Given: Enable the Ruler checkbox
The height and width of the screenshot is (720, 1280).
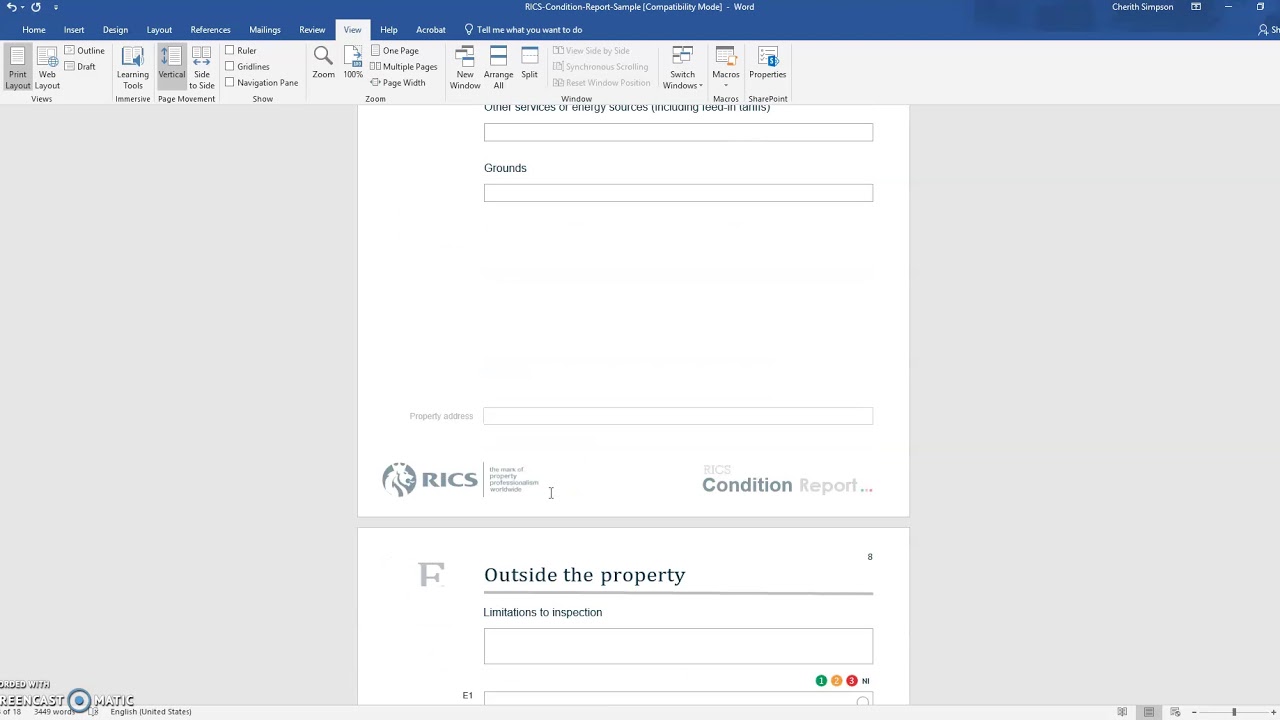Looking at the screenshot, I should coord(230,50).
